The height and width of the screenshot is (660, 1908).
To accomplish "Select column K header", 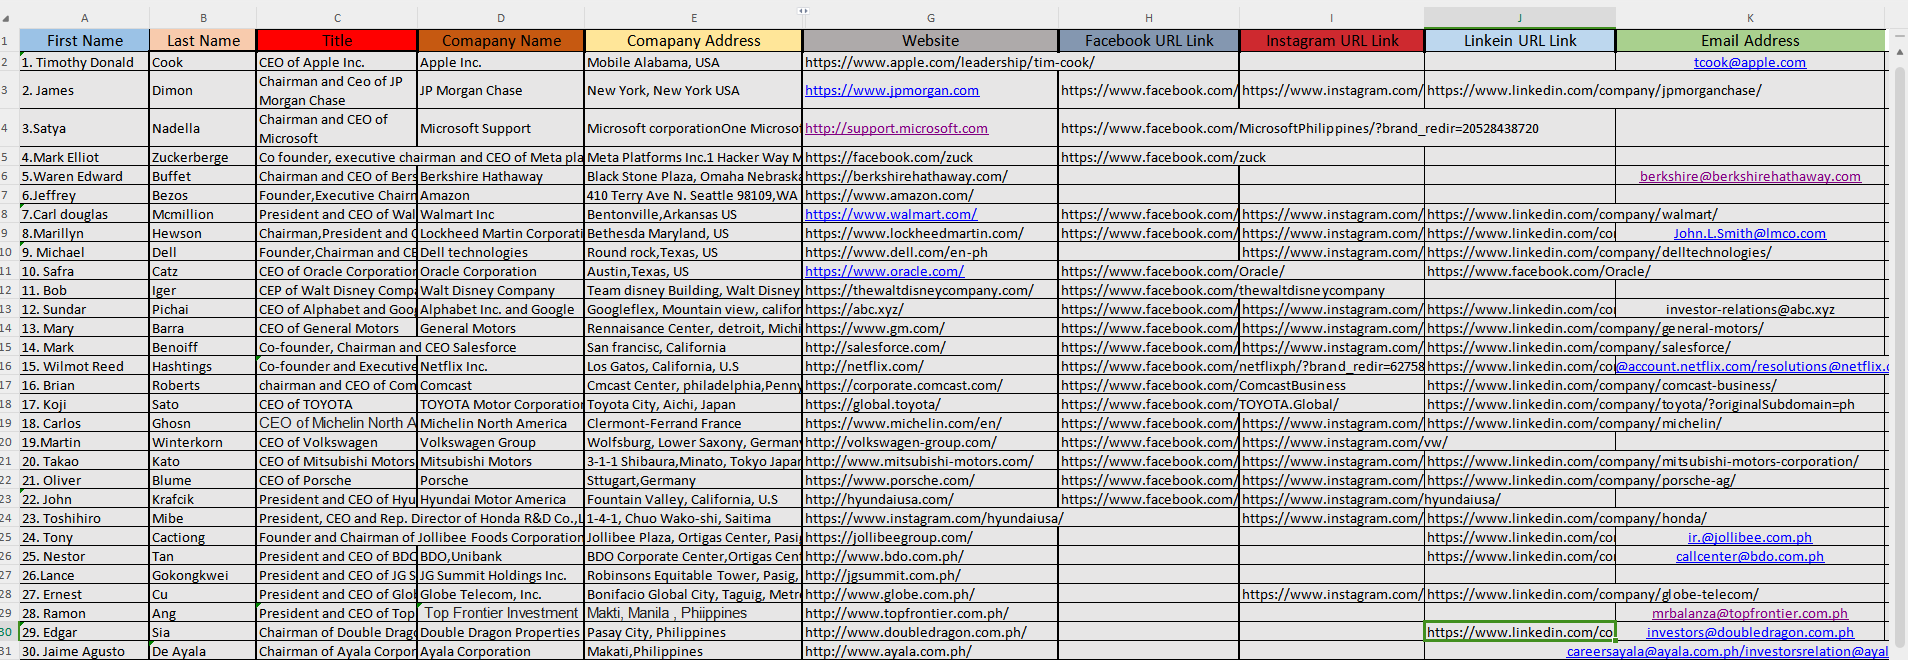I will [1750, 18].
